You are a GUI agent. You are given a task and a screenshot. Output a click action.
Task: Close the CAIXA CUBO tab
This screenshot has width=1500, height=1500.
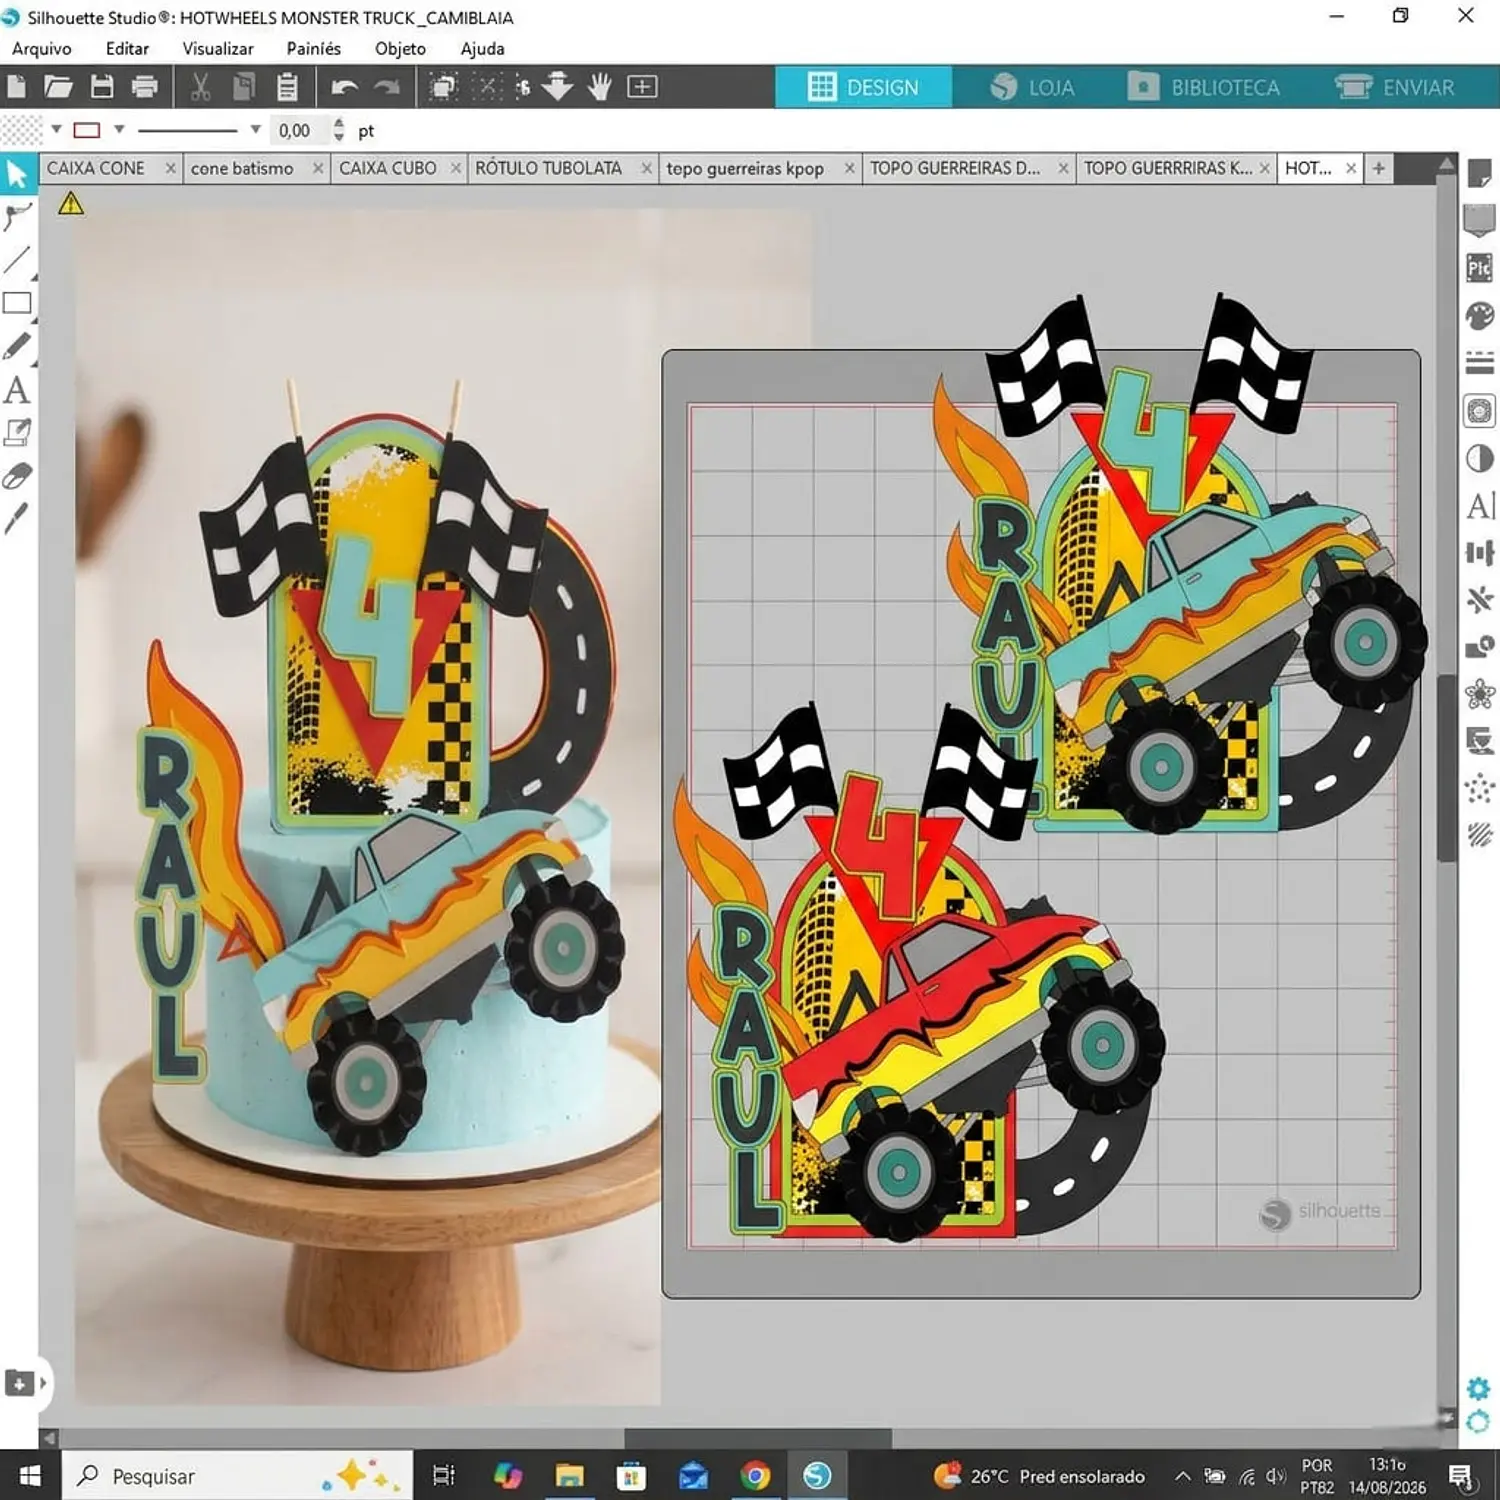tap(456, 168)
